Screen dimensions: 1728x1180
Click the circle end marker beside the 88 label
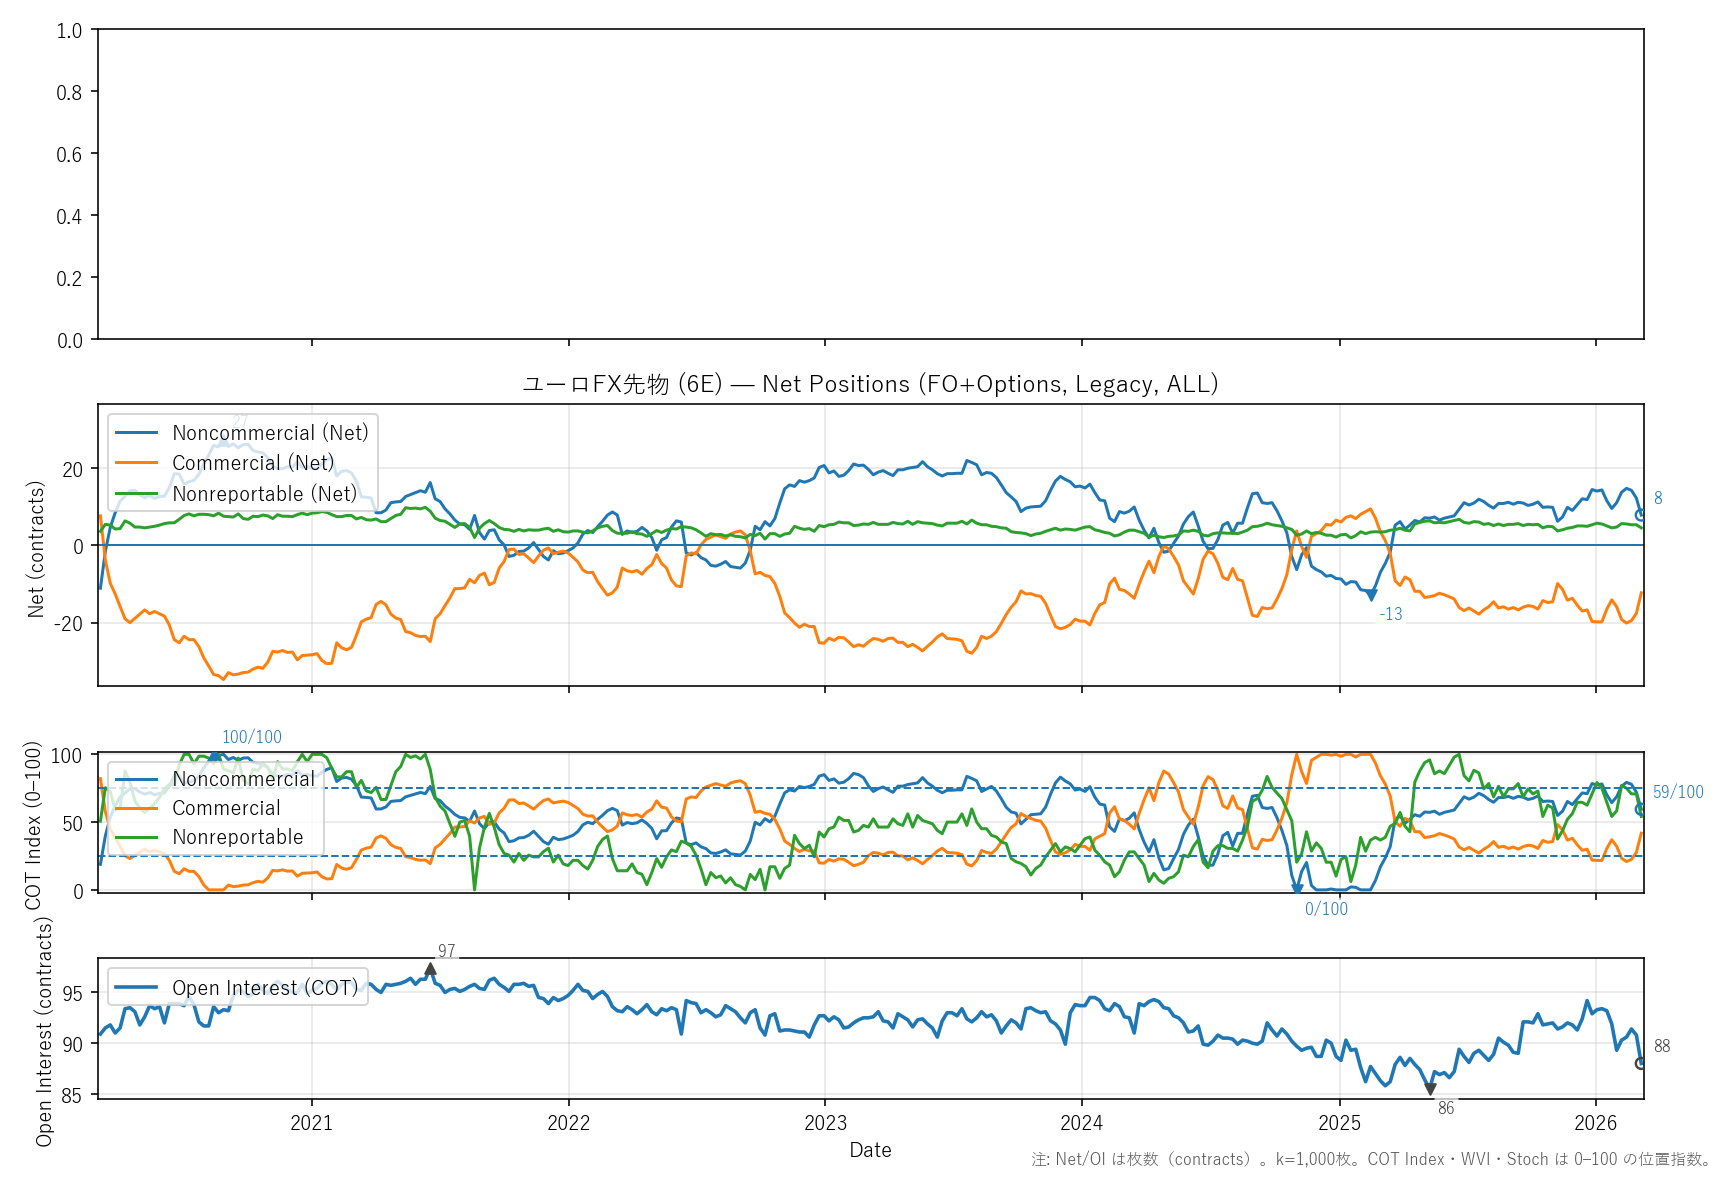[x=1640, y=1063]
